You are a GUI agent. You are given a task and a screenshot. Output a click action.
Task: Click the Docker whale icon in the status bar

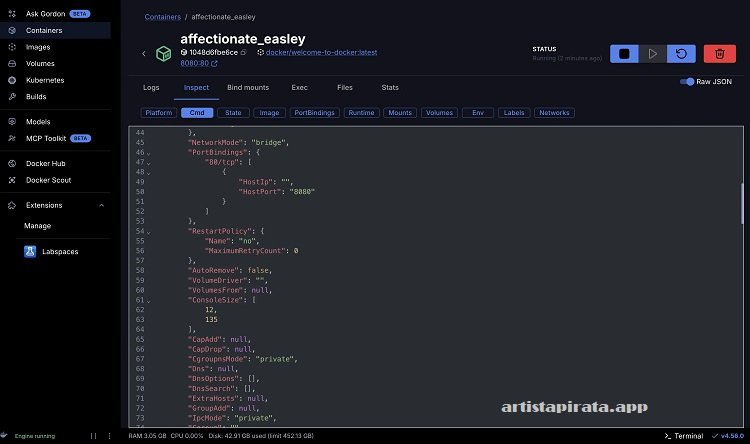[4, 435]
